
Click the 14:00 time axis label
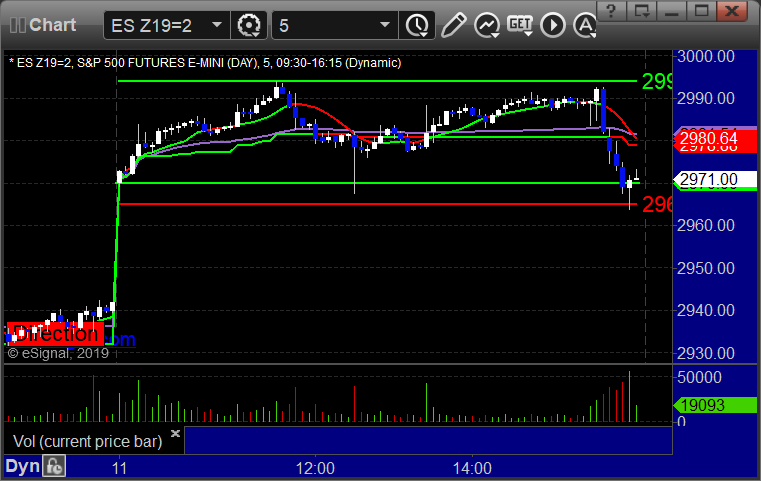(x=472, y=468)
